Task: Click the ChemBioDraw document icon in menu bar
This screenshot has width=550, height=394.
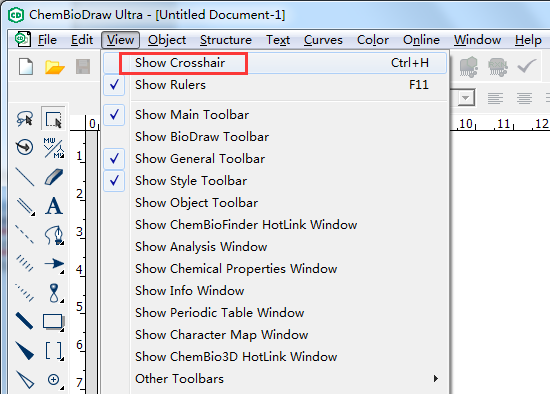Action: (23, 39)
